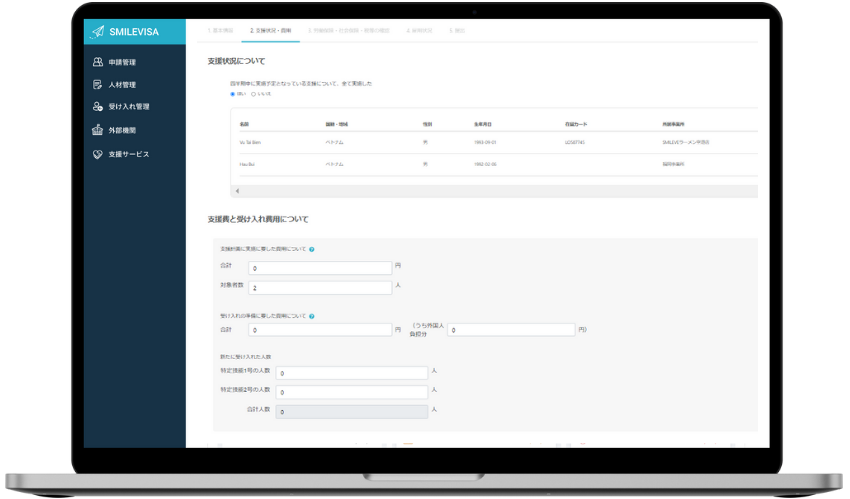This screenshot has width=850, height=499.
Task: Click the 国籍・地域 column header
Action: (x=336, y=124)
